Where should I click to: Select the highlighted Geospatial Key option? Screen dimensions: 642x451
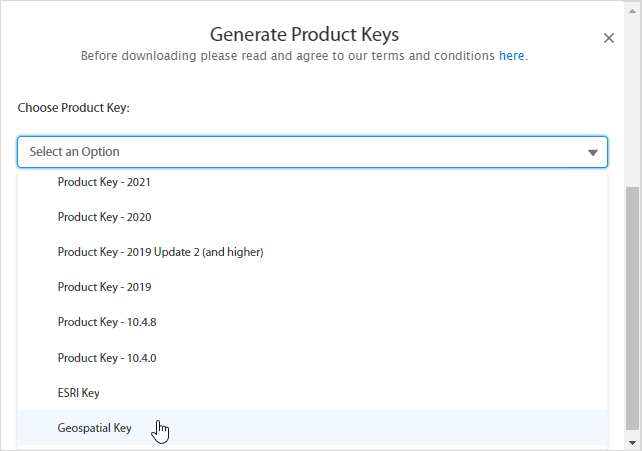click(94, 428)
